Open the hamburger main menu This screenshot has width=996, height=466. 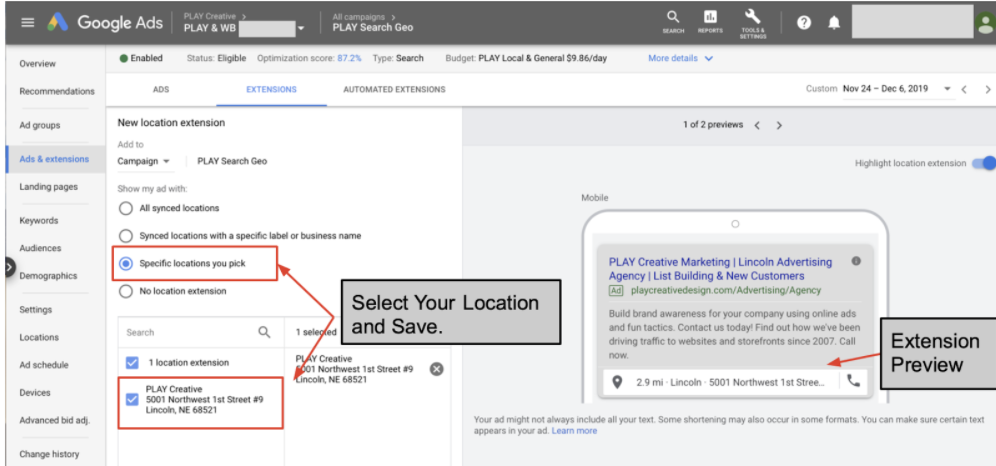click(x=27, y=23)
